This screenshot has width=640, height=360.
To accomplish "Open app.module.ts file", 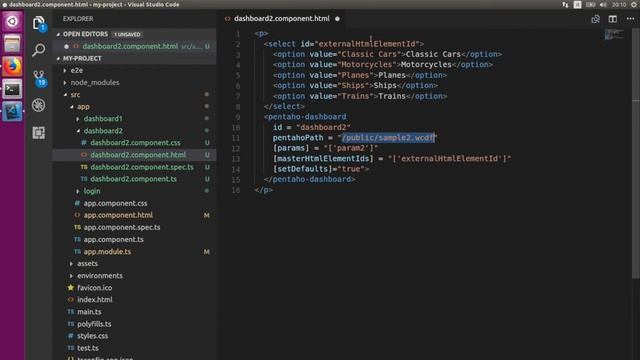I will pyautogui.click(x=107, y=252).
